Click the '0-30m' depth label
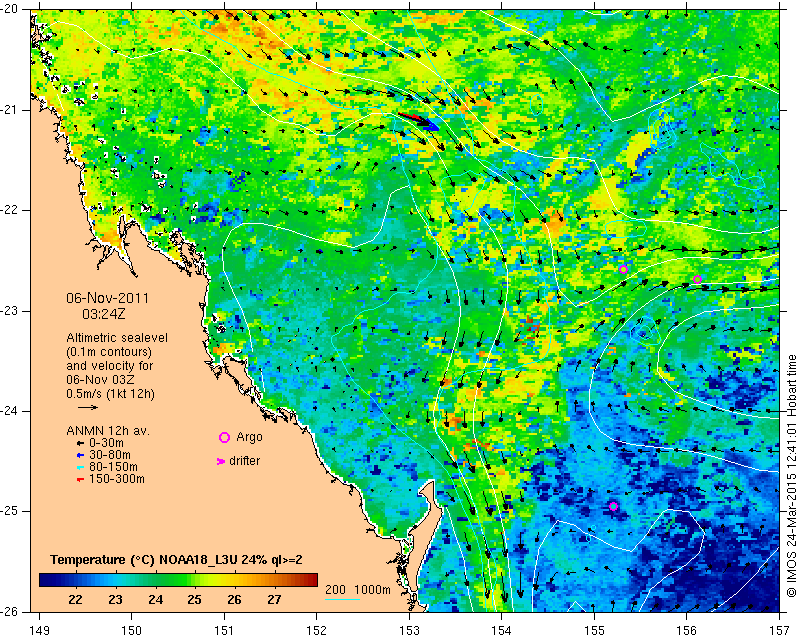800x640 pixels. pyautogui.click(x=106, y=443)
